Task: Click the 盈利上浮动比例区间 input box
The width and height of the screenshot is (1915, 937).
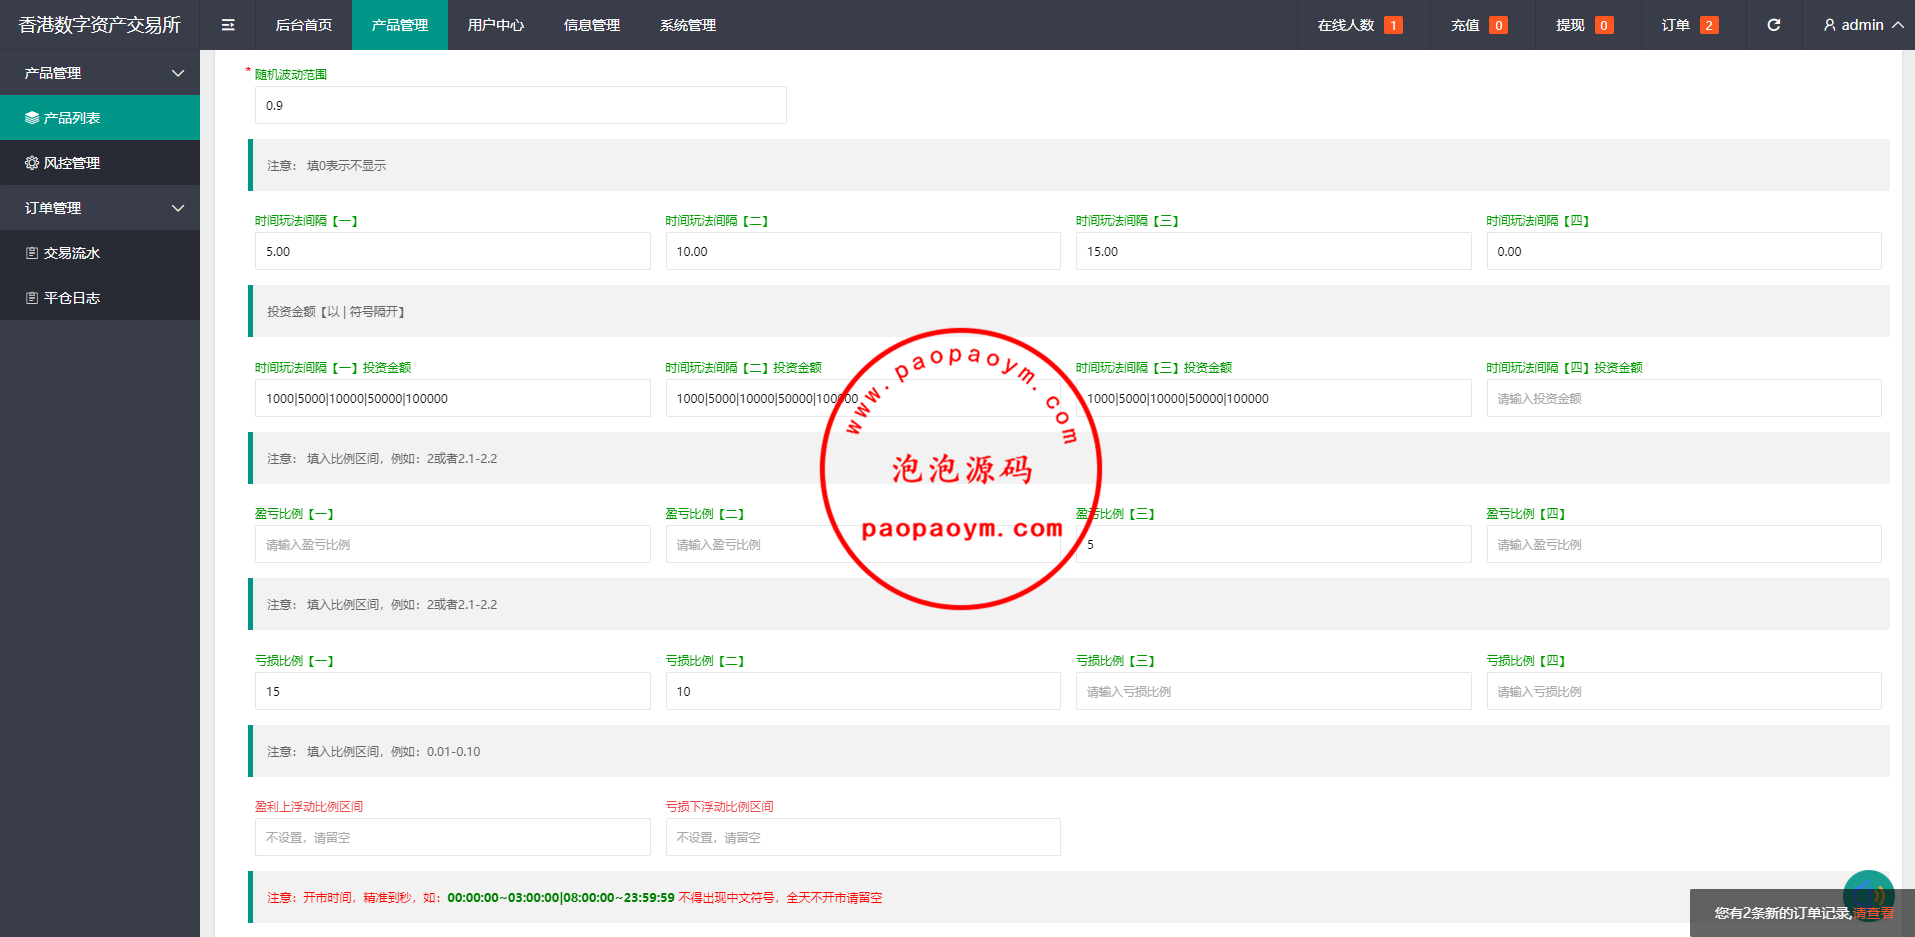Action: pos(452,837)
